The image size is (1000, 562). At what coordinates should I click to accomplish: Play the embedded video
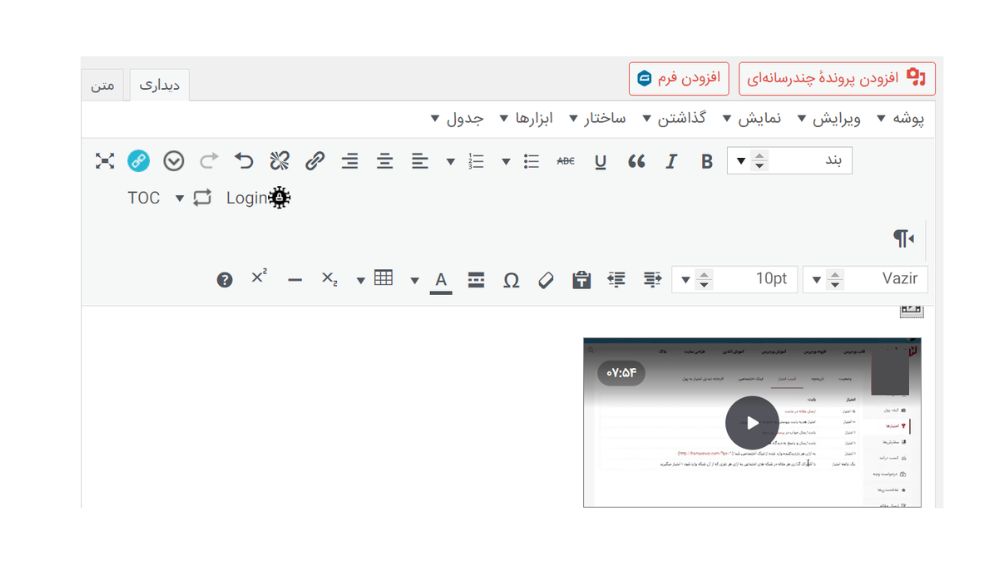(752, 422)
